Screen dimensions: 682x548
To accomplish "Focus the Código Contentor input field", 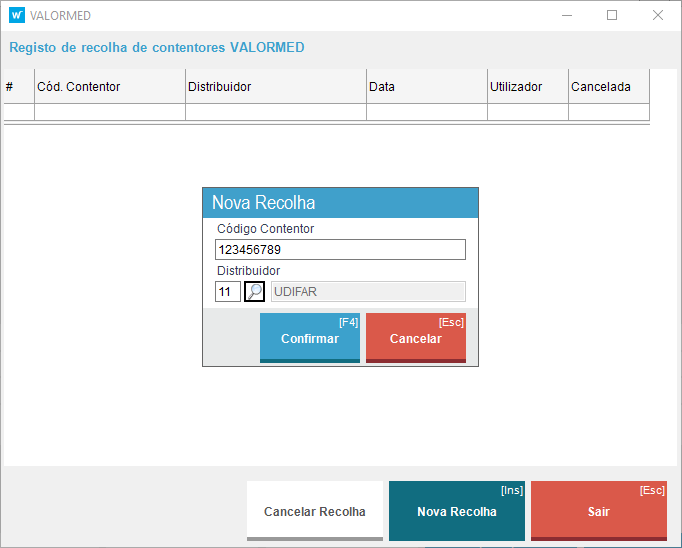I will point(340,250).
